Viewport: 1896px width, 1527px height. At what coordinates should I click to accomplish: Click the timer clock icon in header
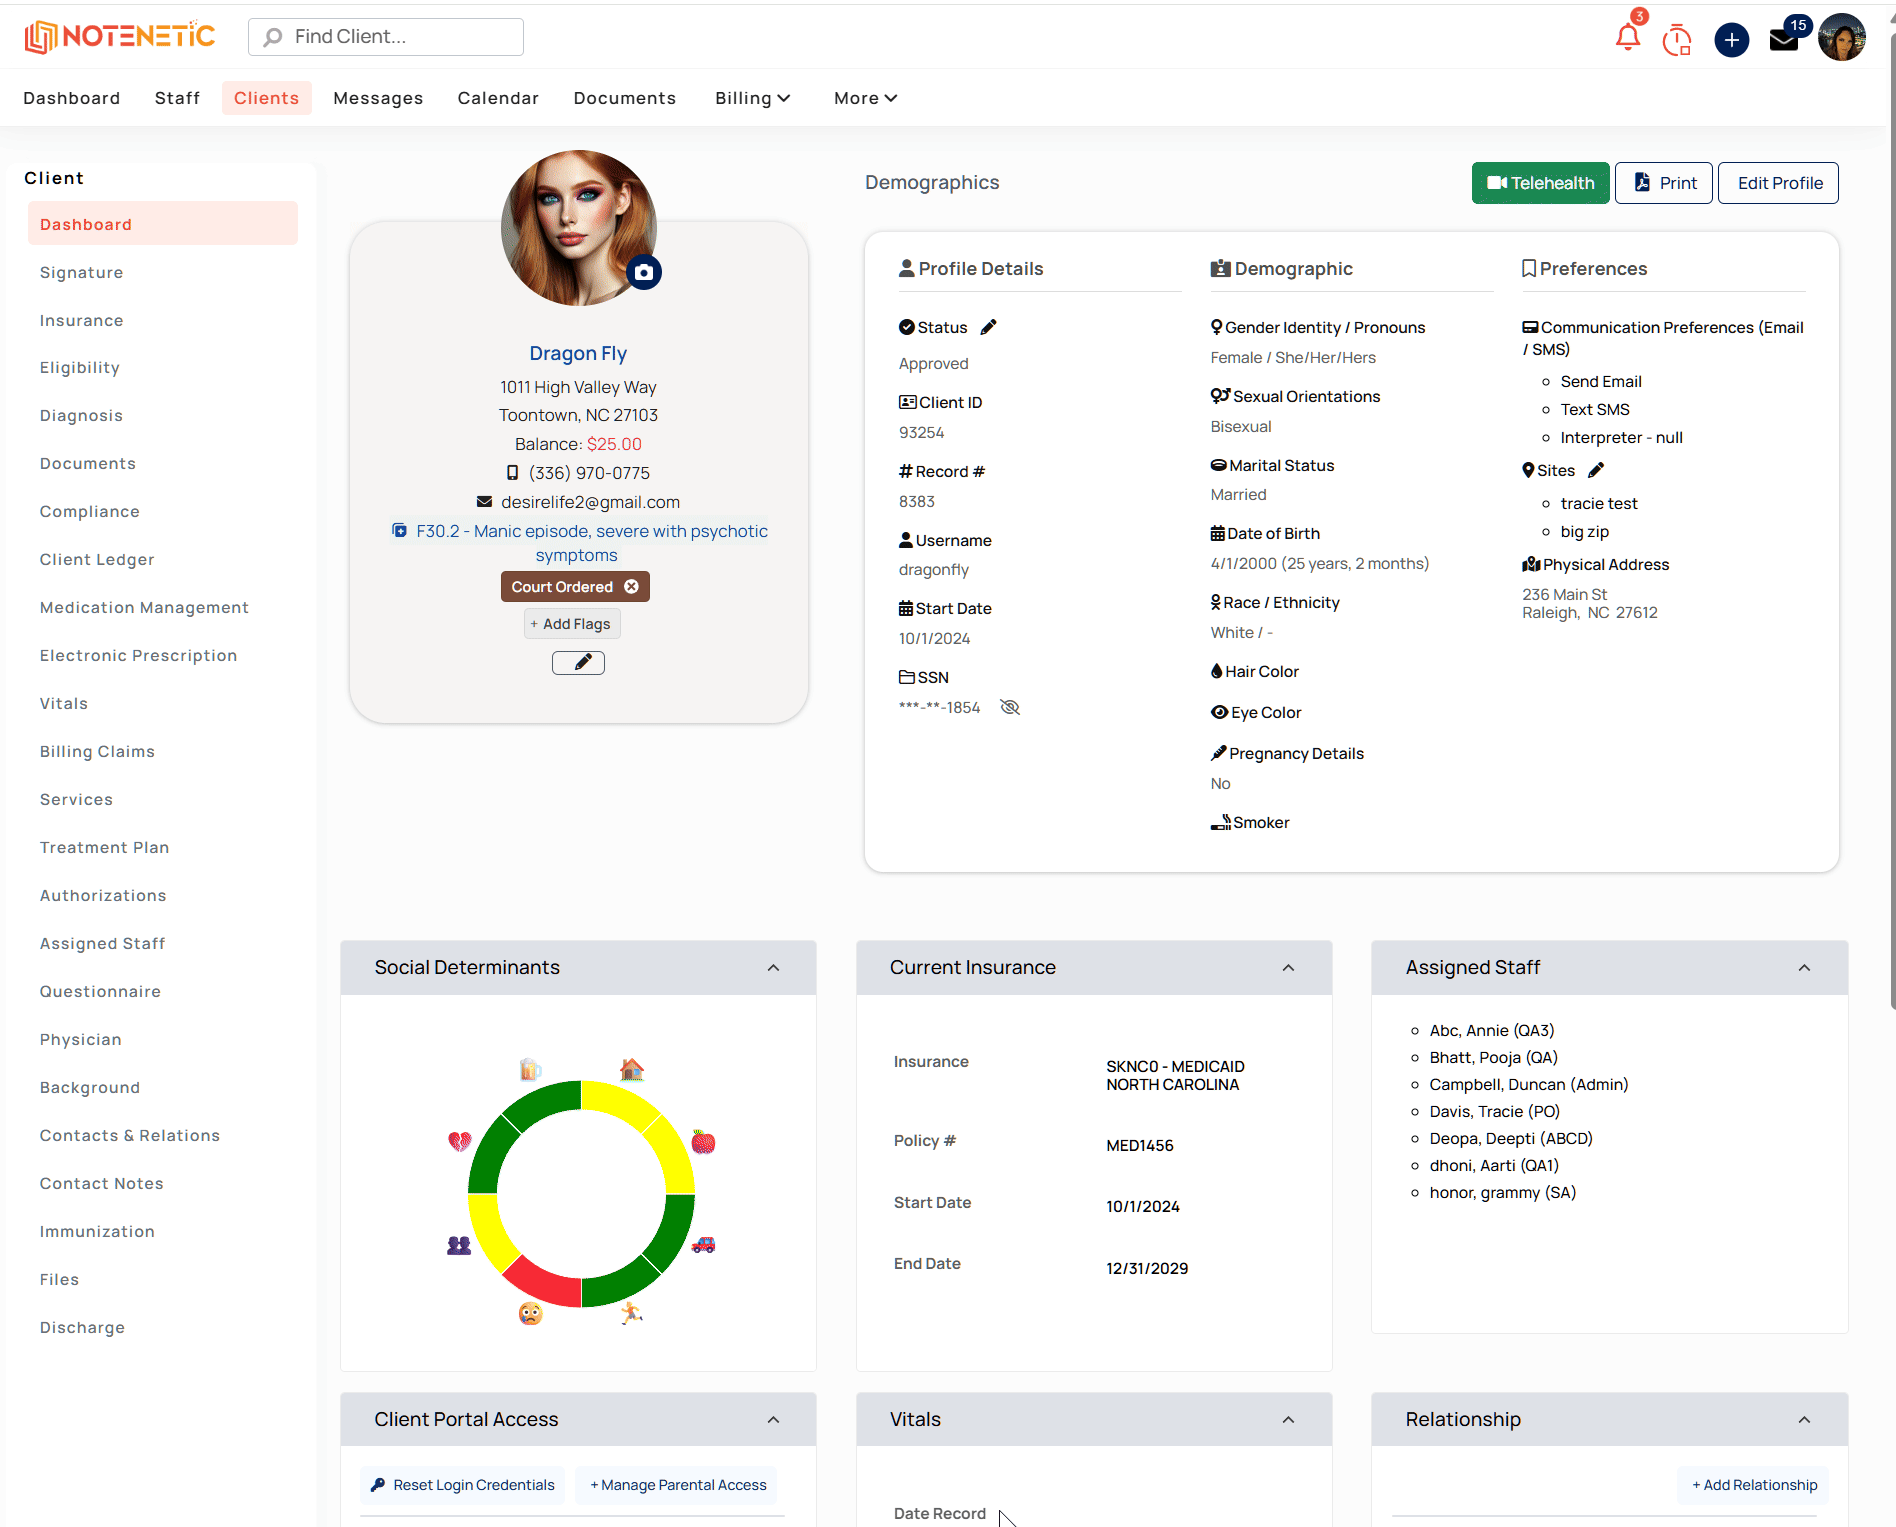[x=1677, y=40]
